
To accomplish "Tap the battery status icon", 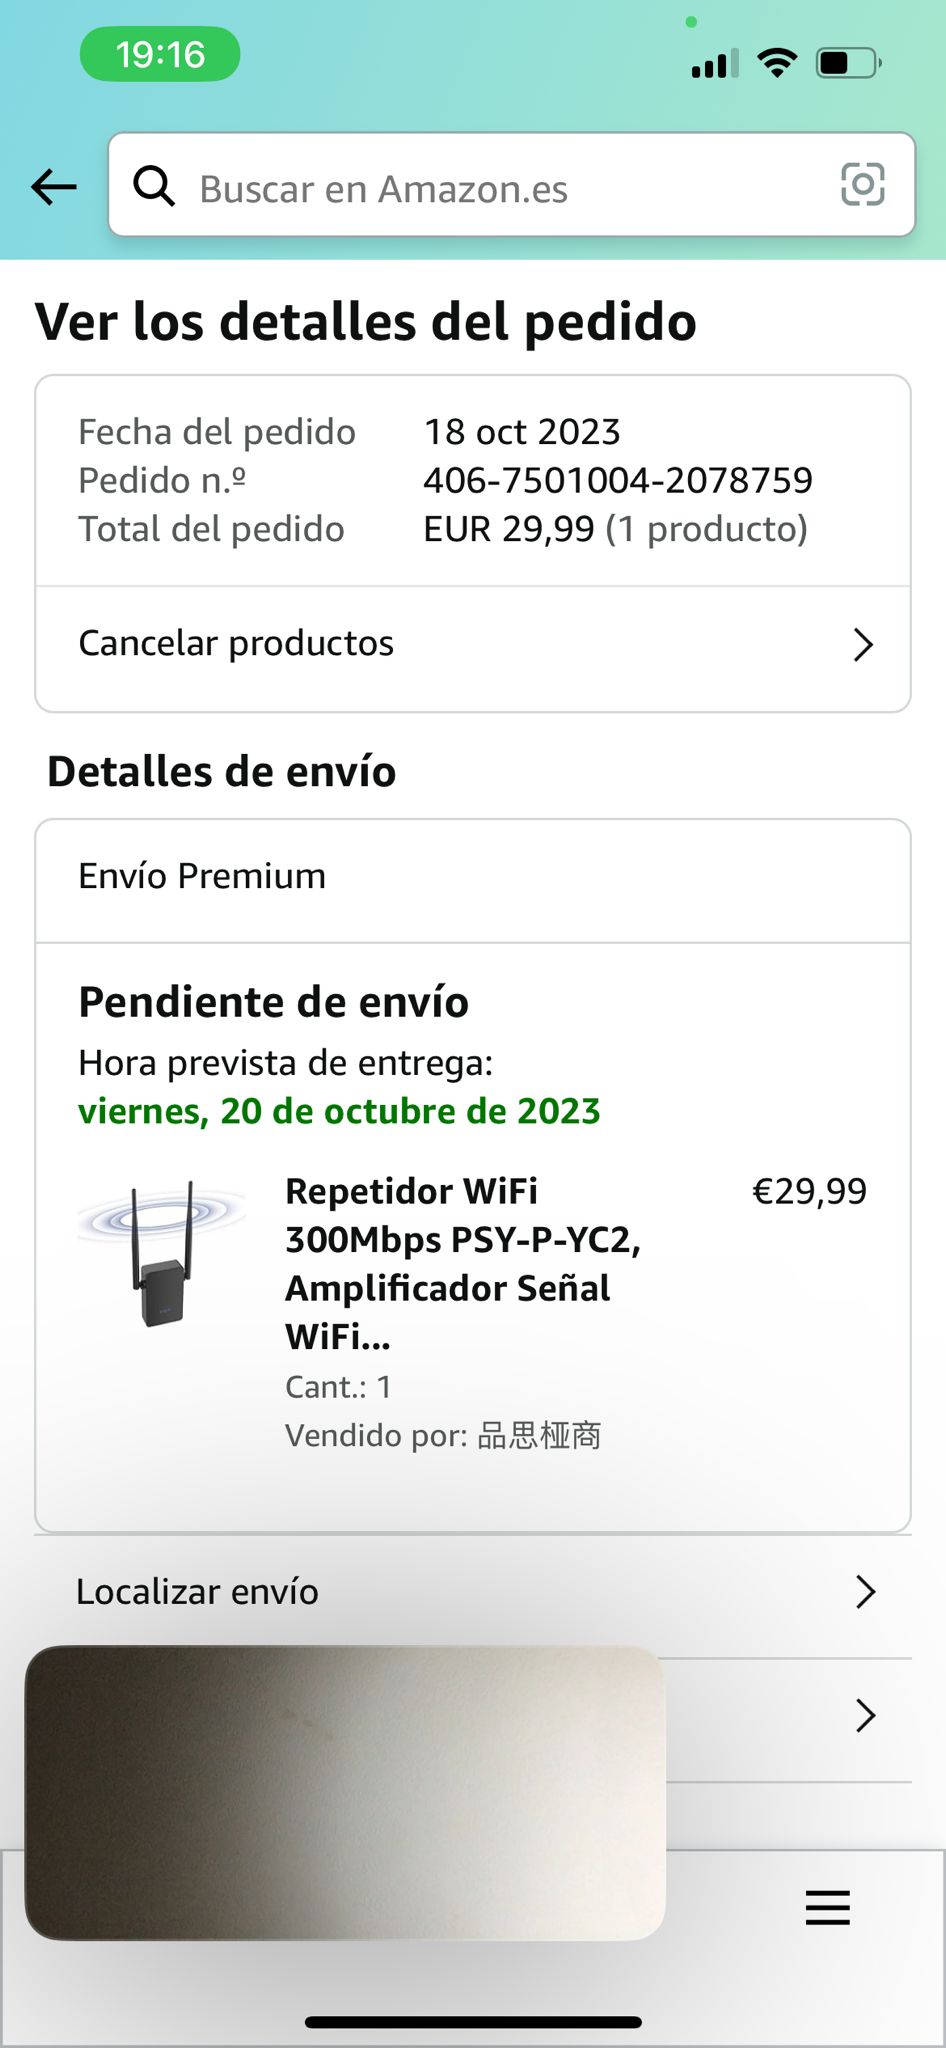I will tap(847, 63).
